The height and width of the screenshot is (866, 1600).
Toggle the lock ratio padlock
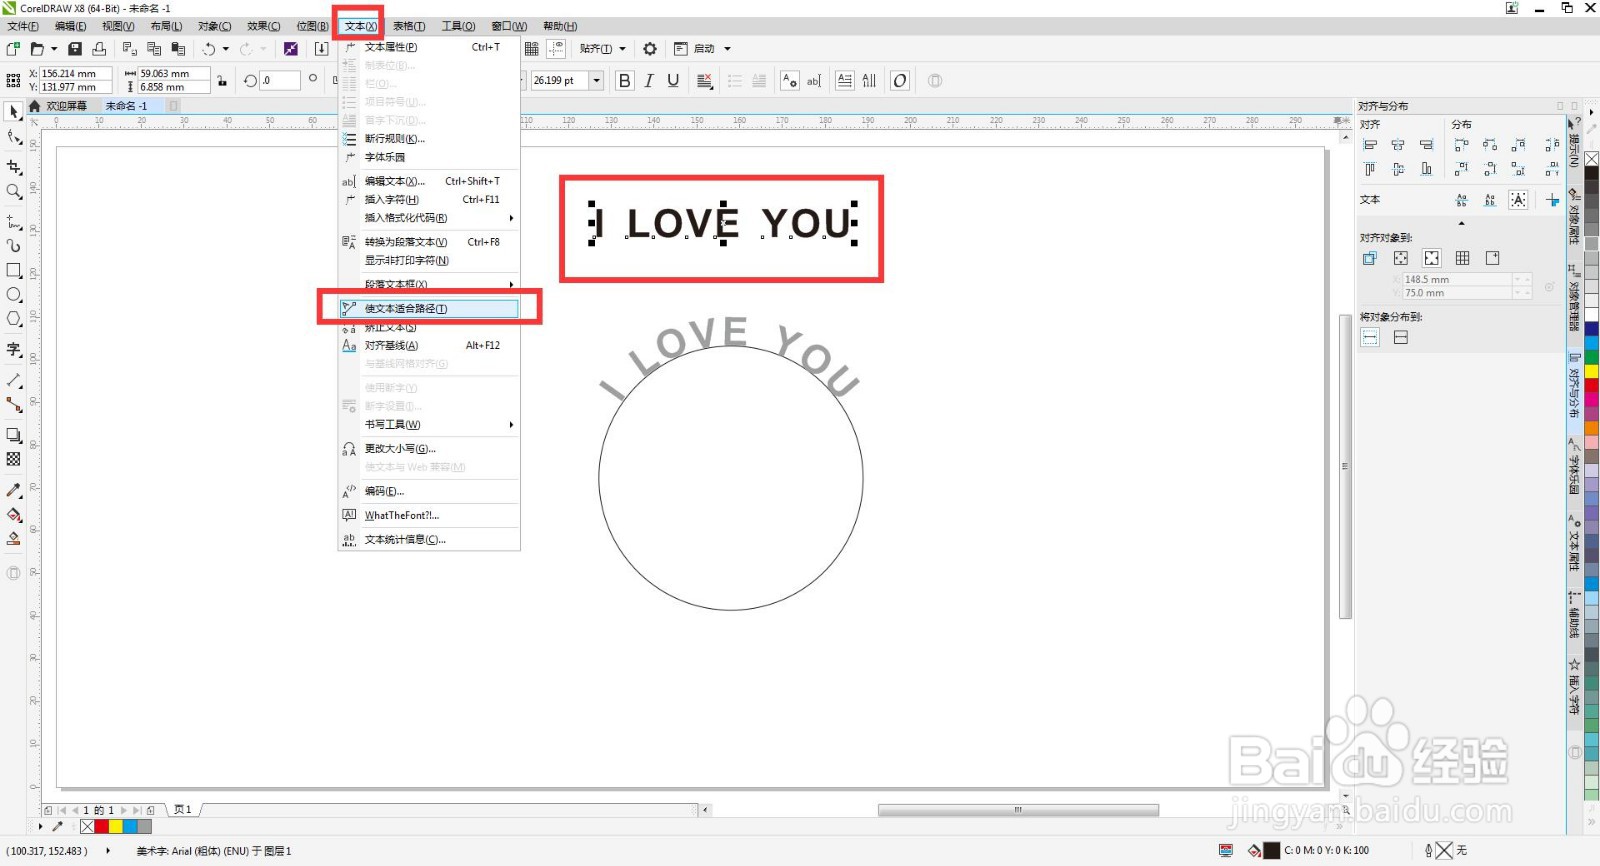[x=222, y=80]
